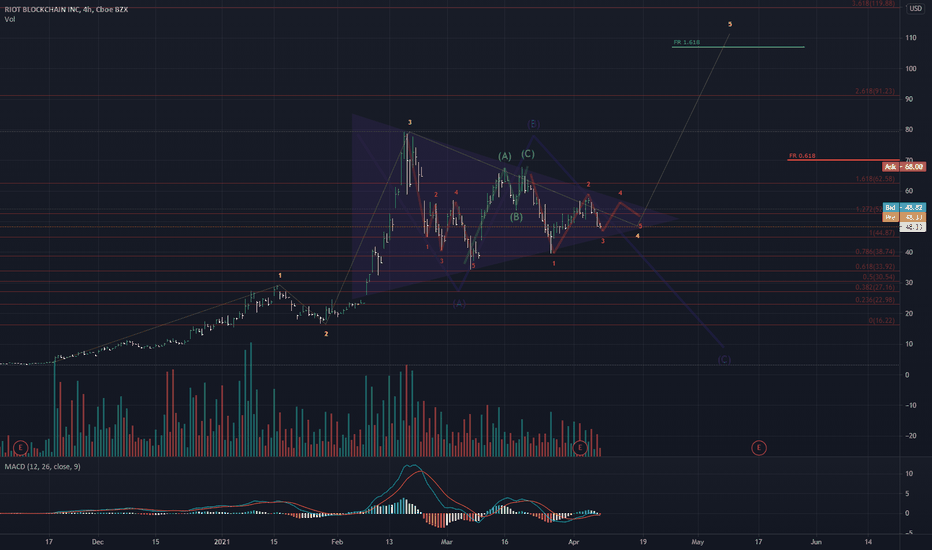This screenshot has width=932, height=550.
Task: Click the 5 tick on the MACD scale
Action: 907,494
